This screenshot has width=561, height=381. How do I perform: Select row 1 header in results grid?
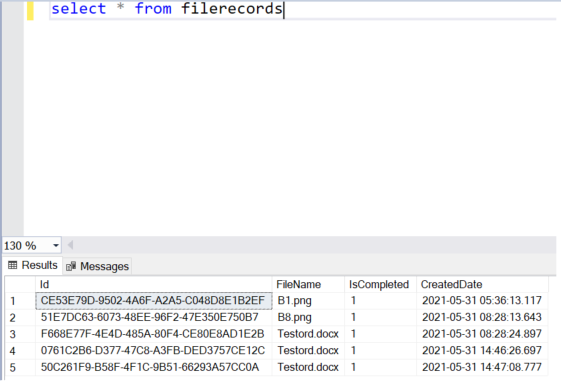click(x=20, y=301)
